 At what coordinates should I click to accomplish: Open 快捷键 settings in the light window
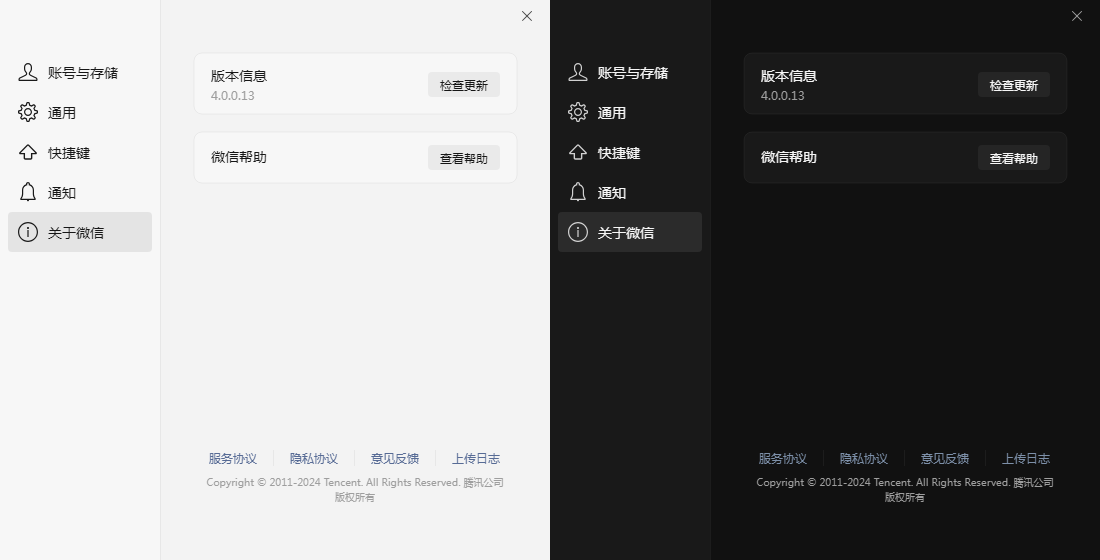pos(80,152)
